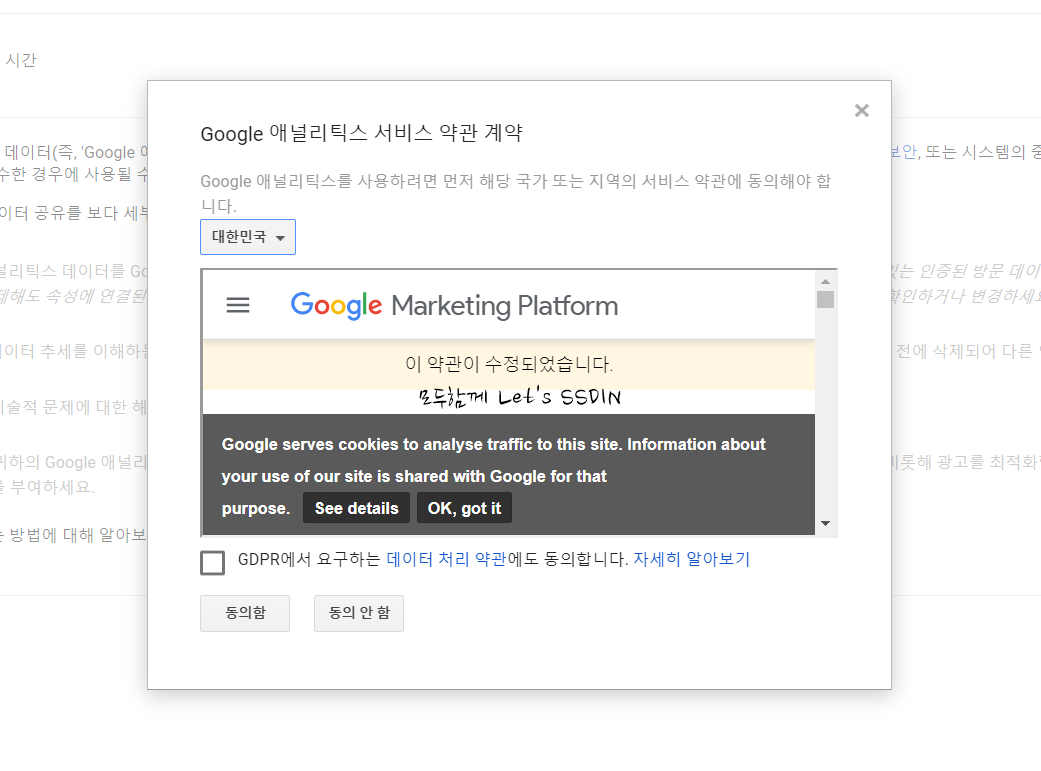Screen dimensions: 1041x771
Task: Open the 데이터 처리 약관 link
Action: [x=446, y=559]
